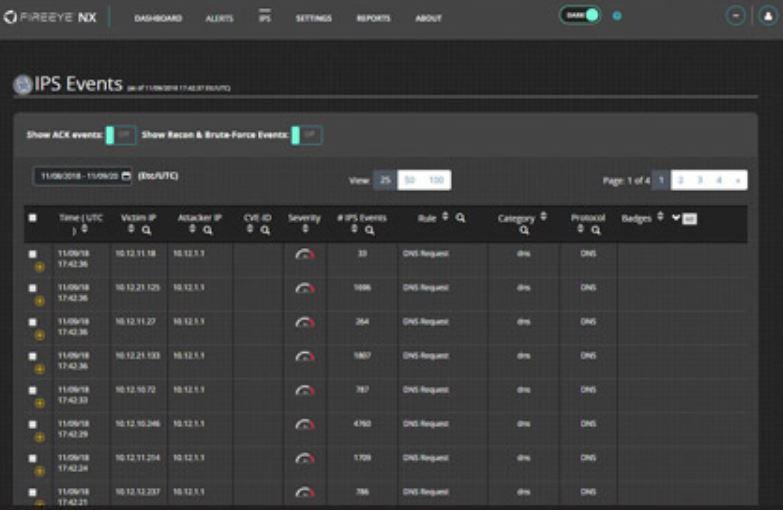
Task: Sort by Severity column
Action: 305,229
